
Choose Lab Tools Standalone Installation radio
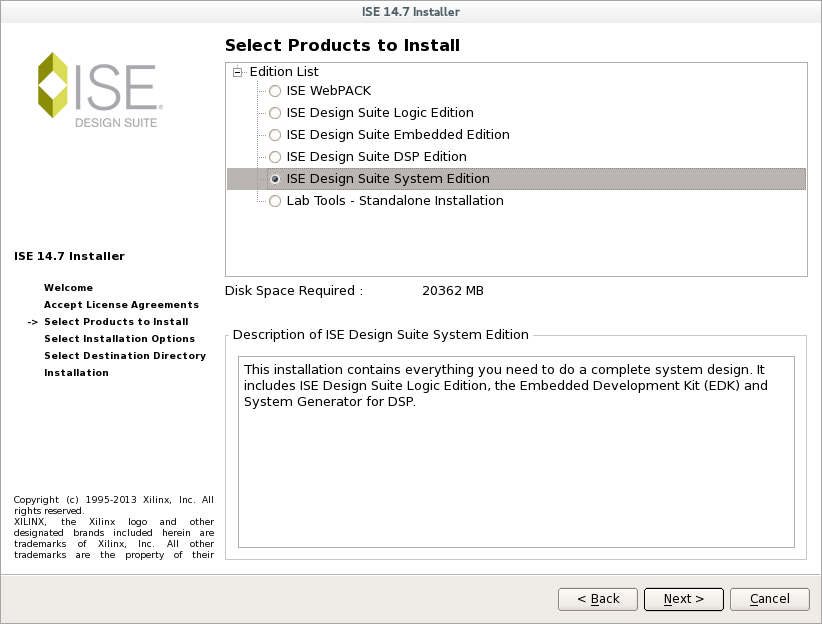coord(275,201)
